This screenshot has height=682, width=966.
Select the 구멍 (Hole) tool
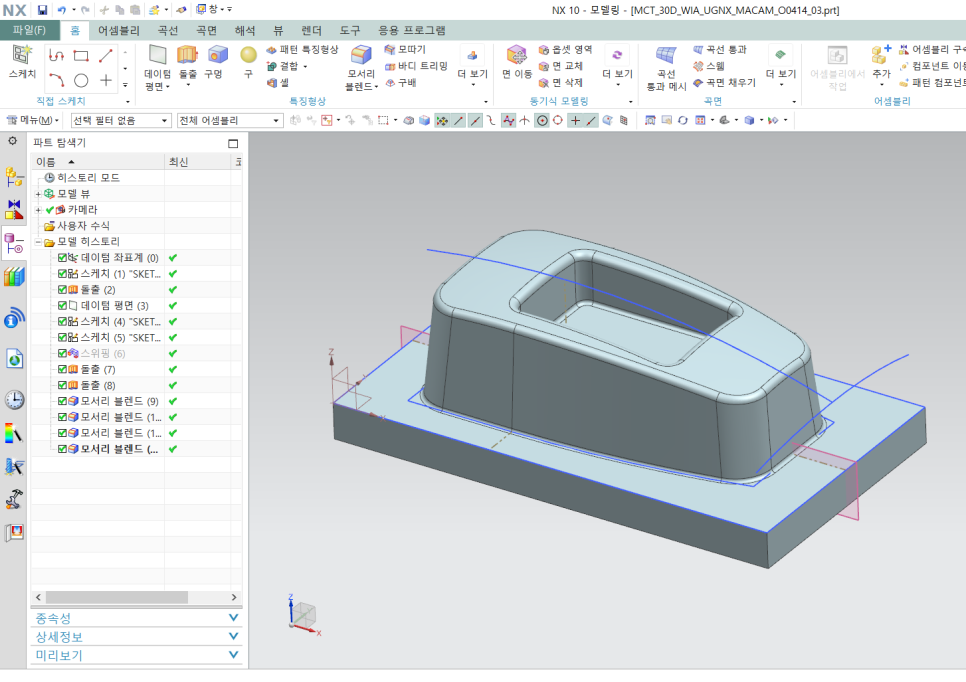[x=217, y=55]
